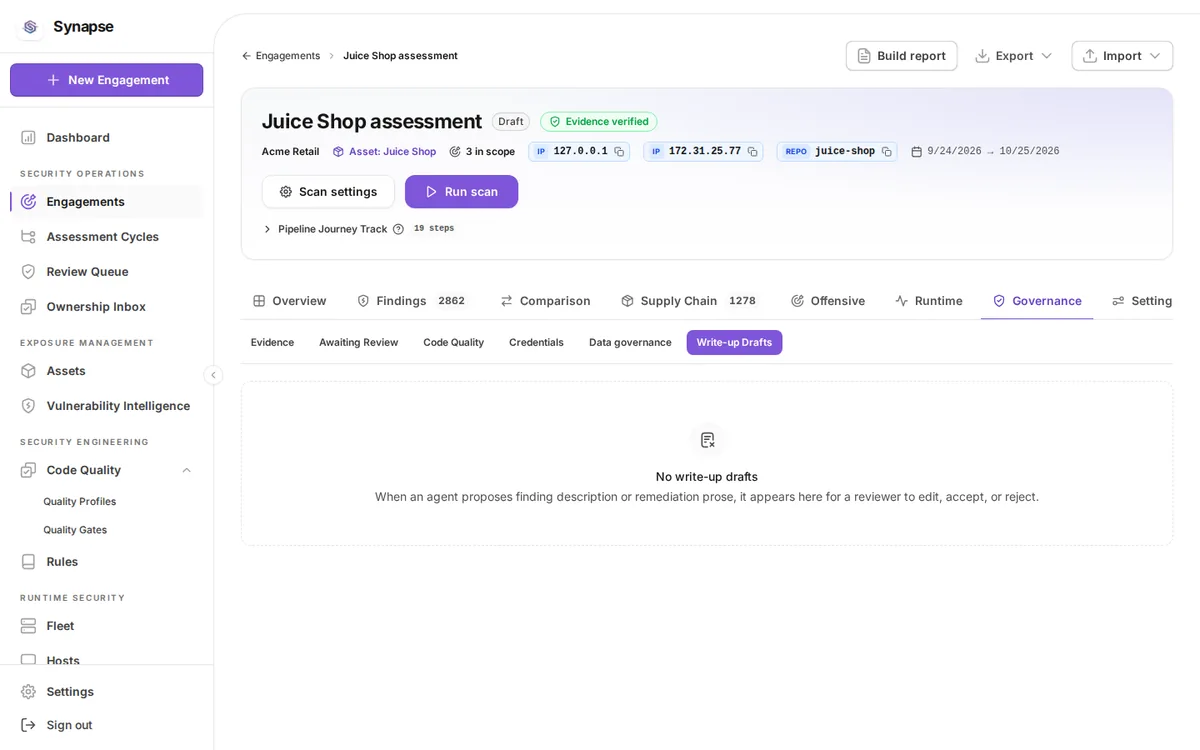1200x750 pixels.
Task: Switch to the Offensive tab
Action: [x=827, y=301]
